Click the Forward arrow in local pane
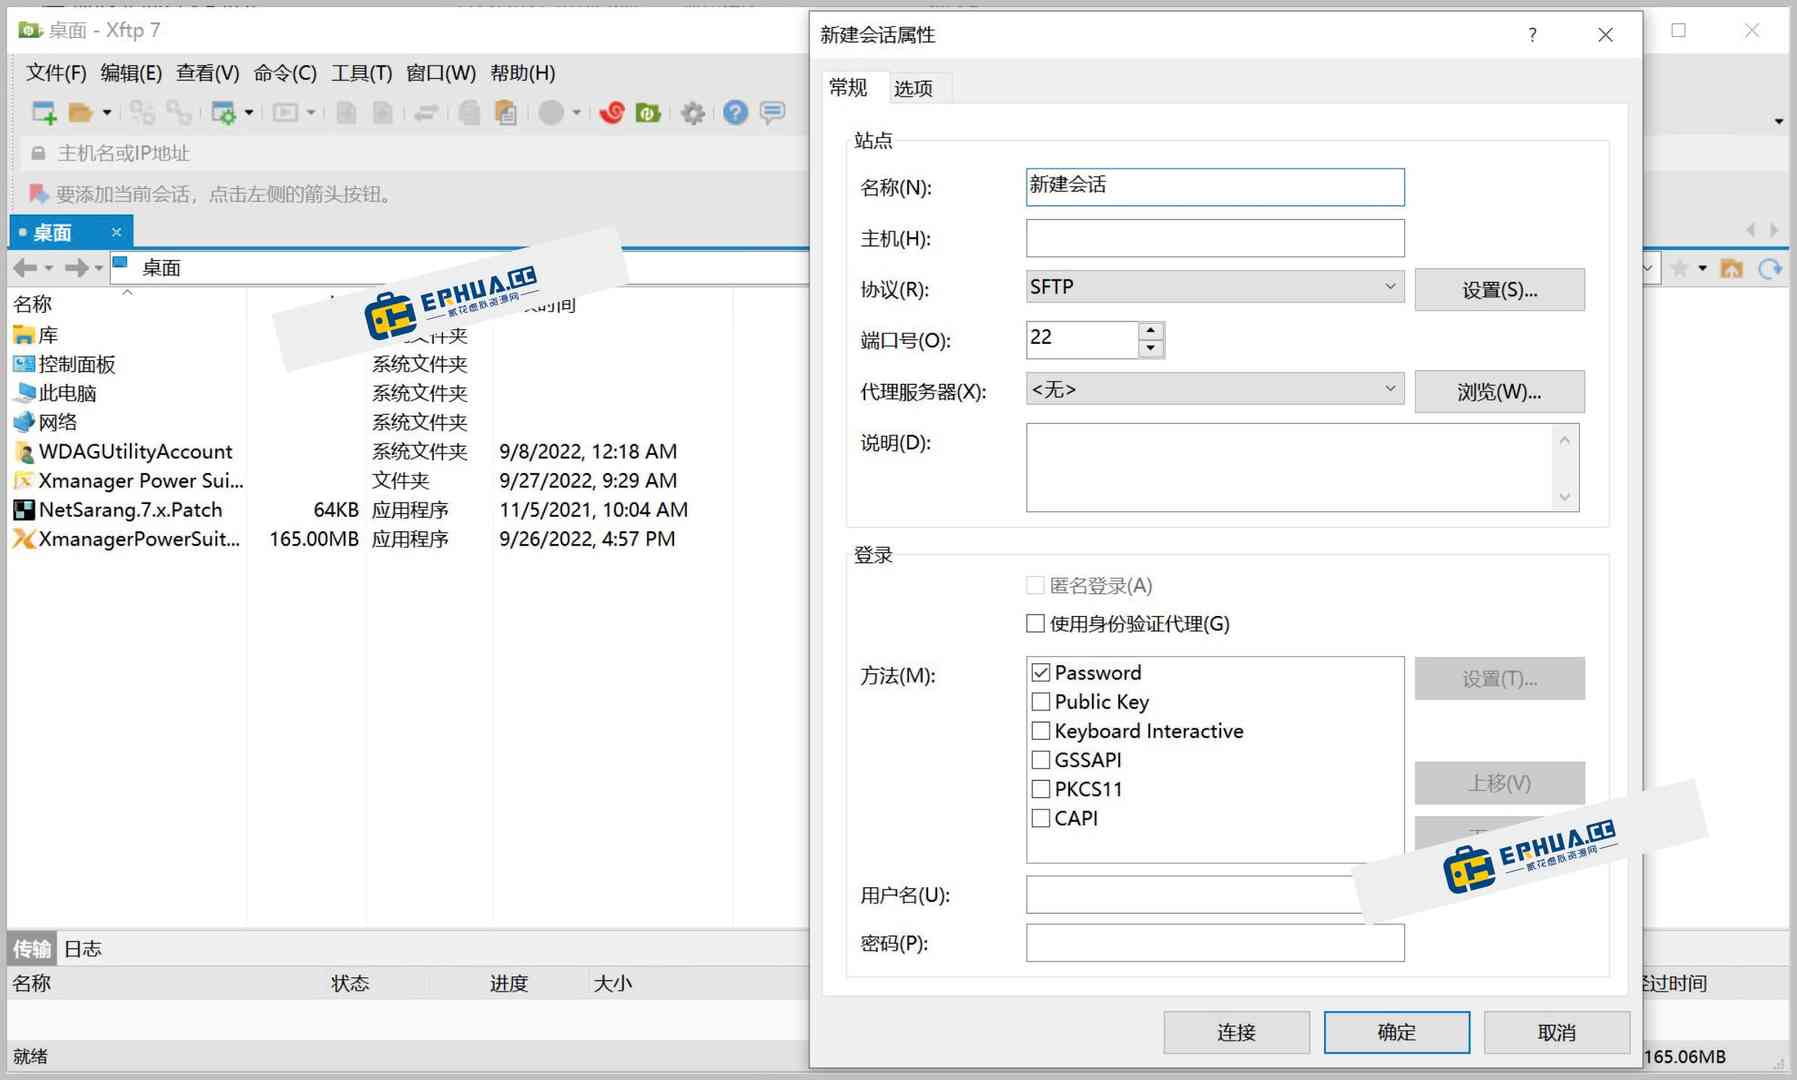 76,268
